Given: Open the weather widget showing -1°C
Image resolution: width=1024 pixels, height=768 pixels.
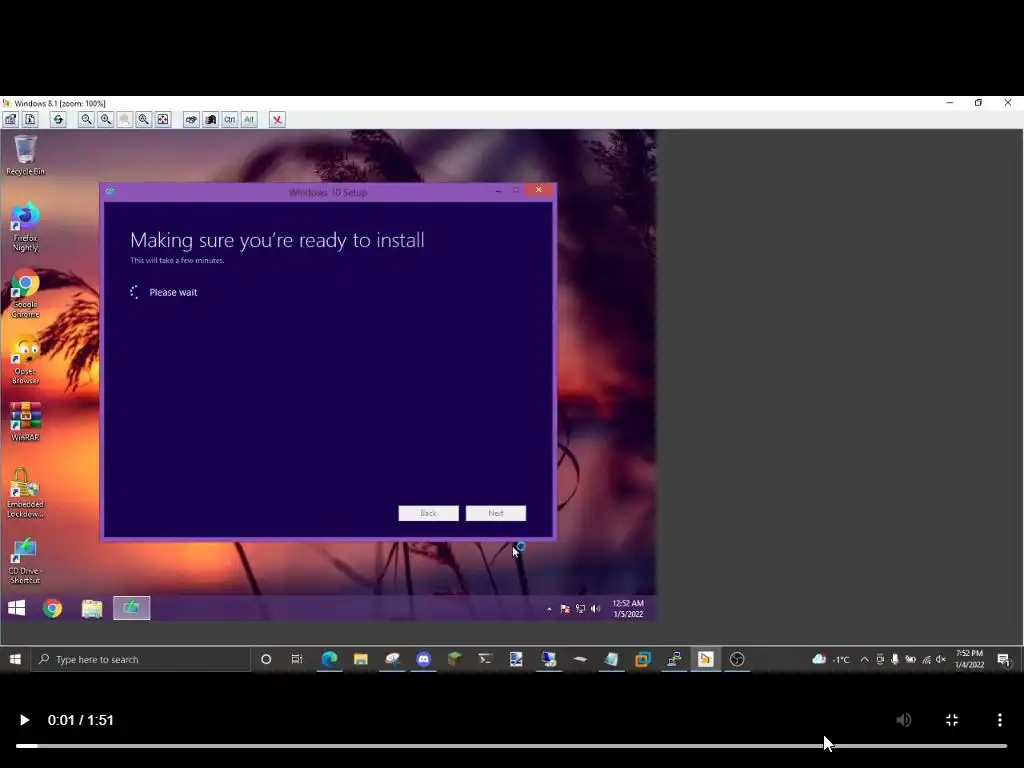Looking at the screenshot, I should 831,660.
